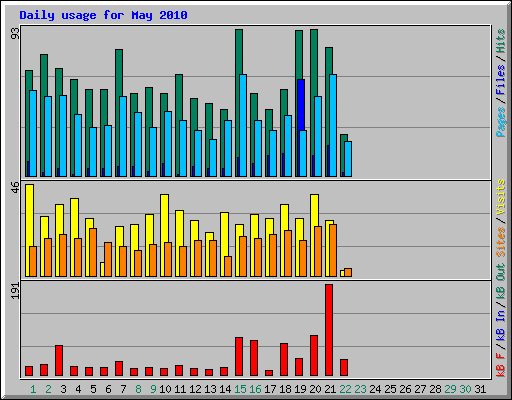512x400 pixels.
Task: Click the 191 scale value of the kB chart
Action: 15,291
